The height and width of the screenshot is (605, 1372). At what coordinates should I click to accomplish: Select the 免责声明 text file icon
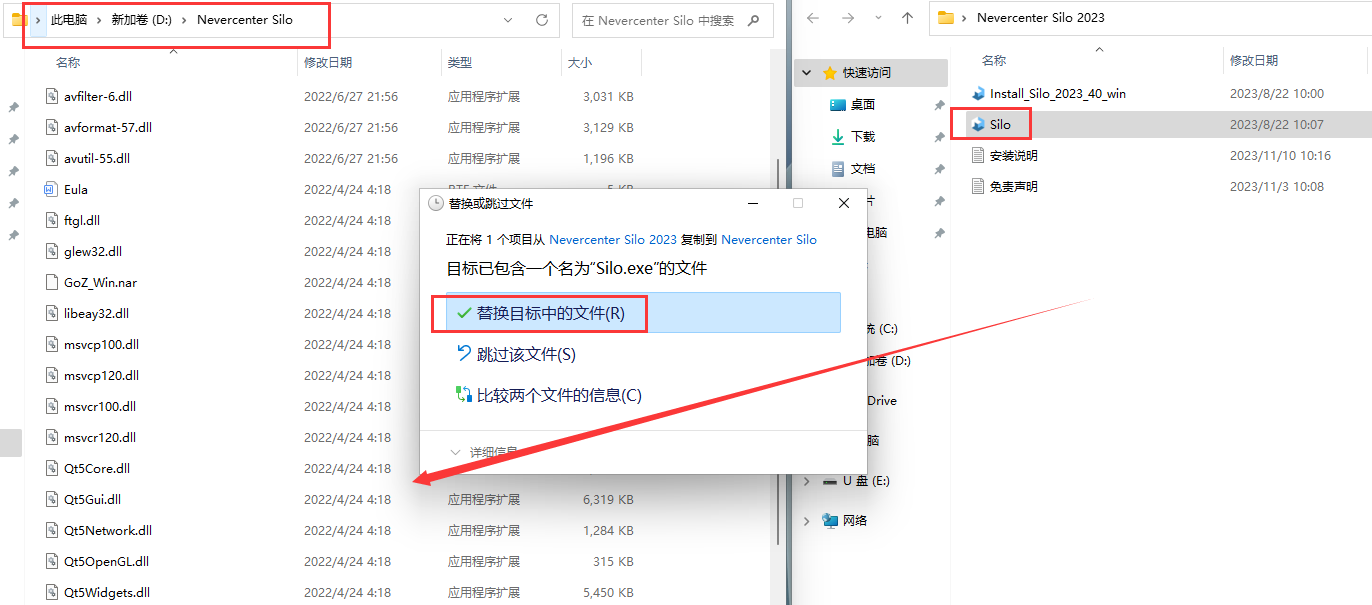click(x=978, y=186)
